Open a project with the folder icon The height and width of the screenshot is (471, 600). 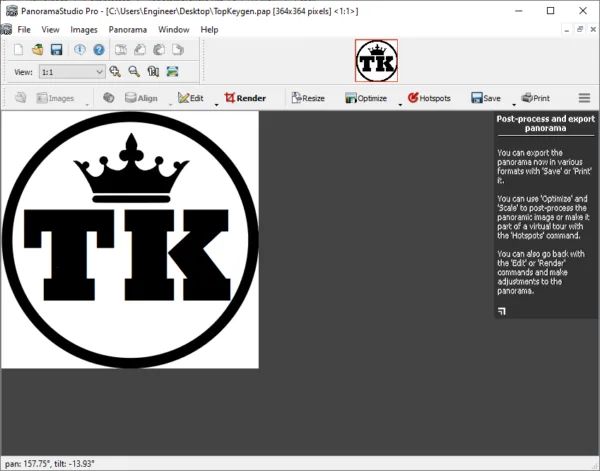38,50
